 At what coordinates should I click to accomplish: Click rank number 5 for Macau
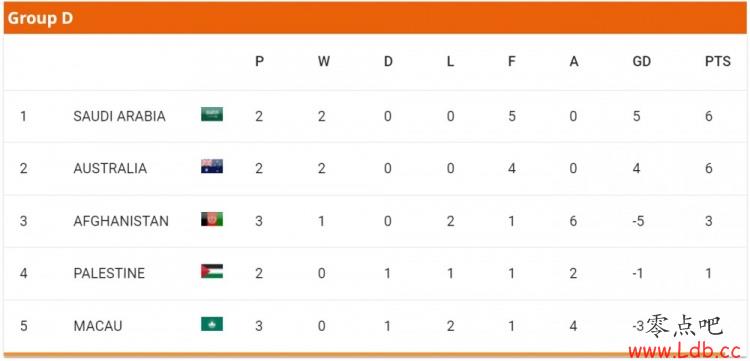pyautogui.click(x=23, y=326)
